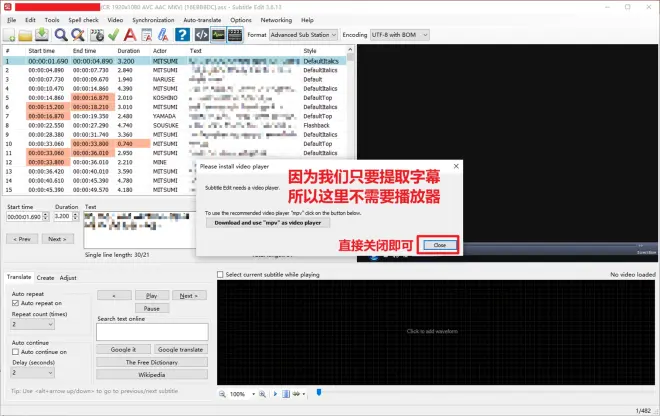Screen dimensions: 660x416
Task: Open the Options menu
Action: [x=241, y=20]
